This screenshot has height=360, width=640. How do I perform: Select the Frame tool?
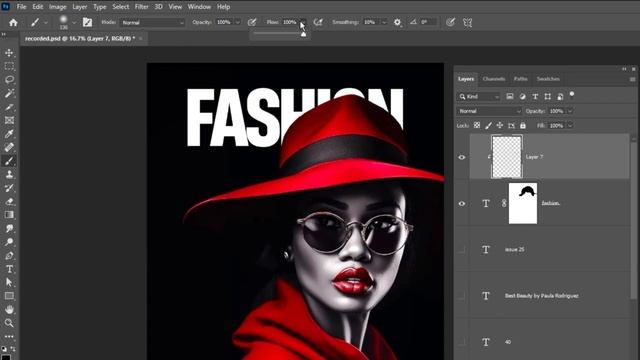pyautogui.click(x=9, y=120)
